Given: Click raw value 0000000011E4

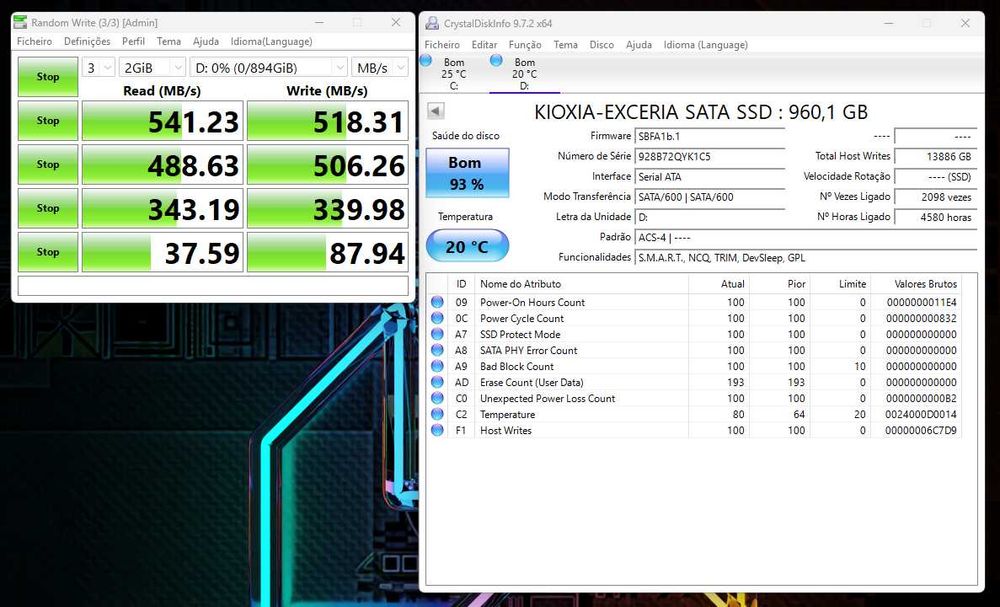Looking at the screenshot, I should pos(921,302).
